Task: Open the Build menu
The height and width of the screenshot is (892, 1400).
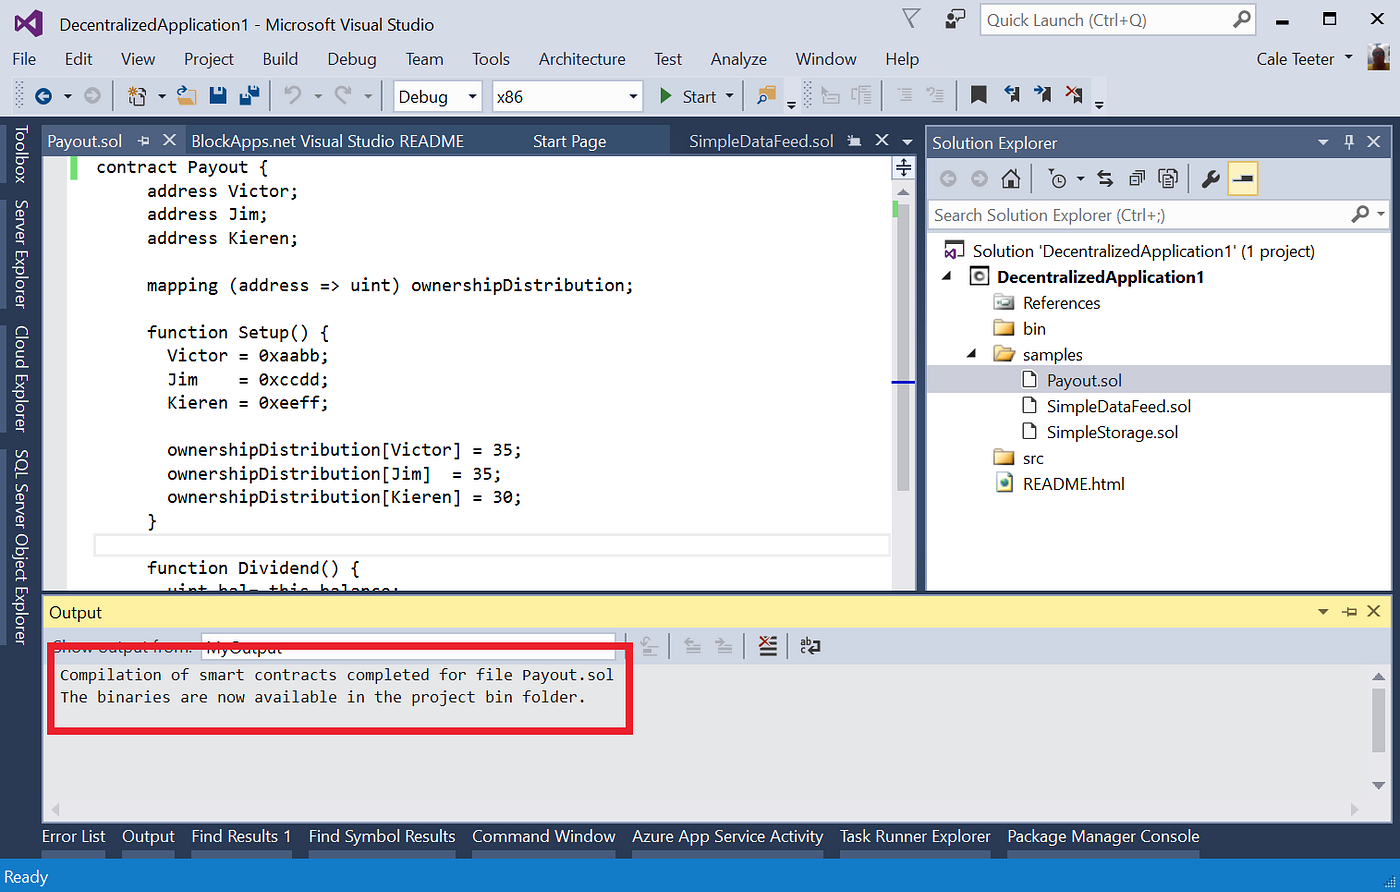Action: coord(280,59)
